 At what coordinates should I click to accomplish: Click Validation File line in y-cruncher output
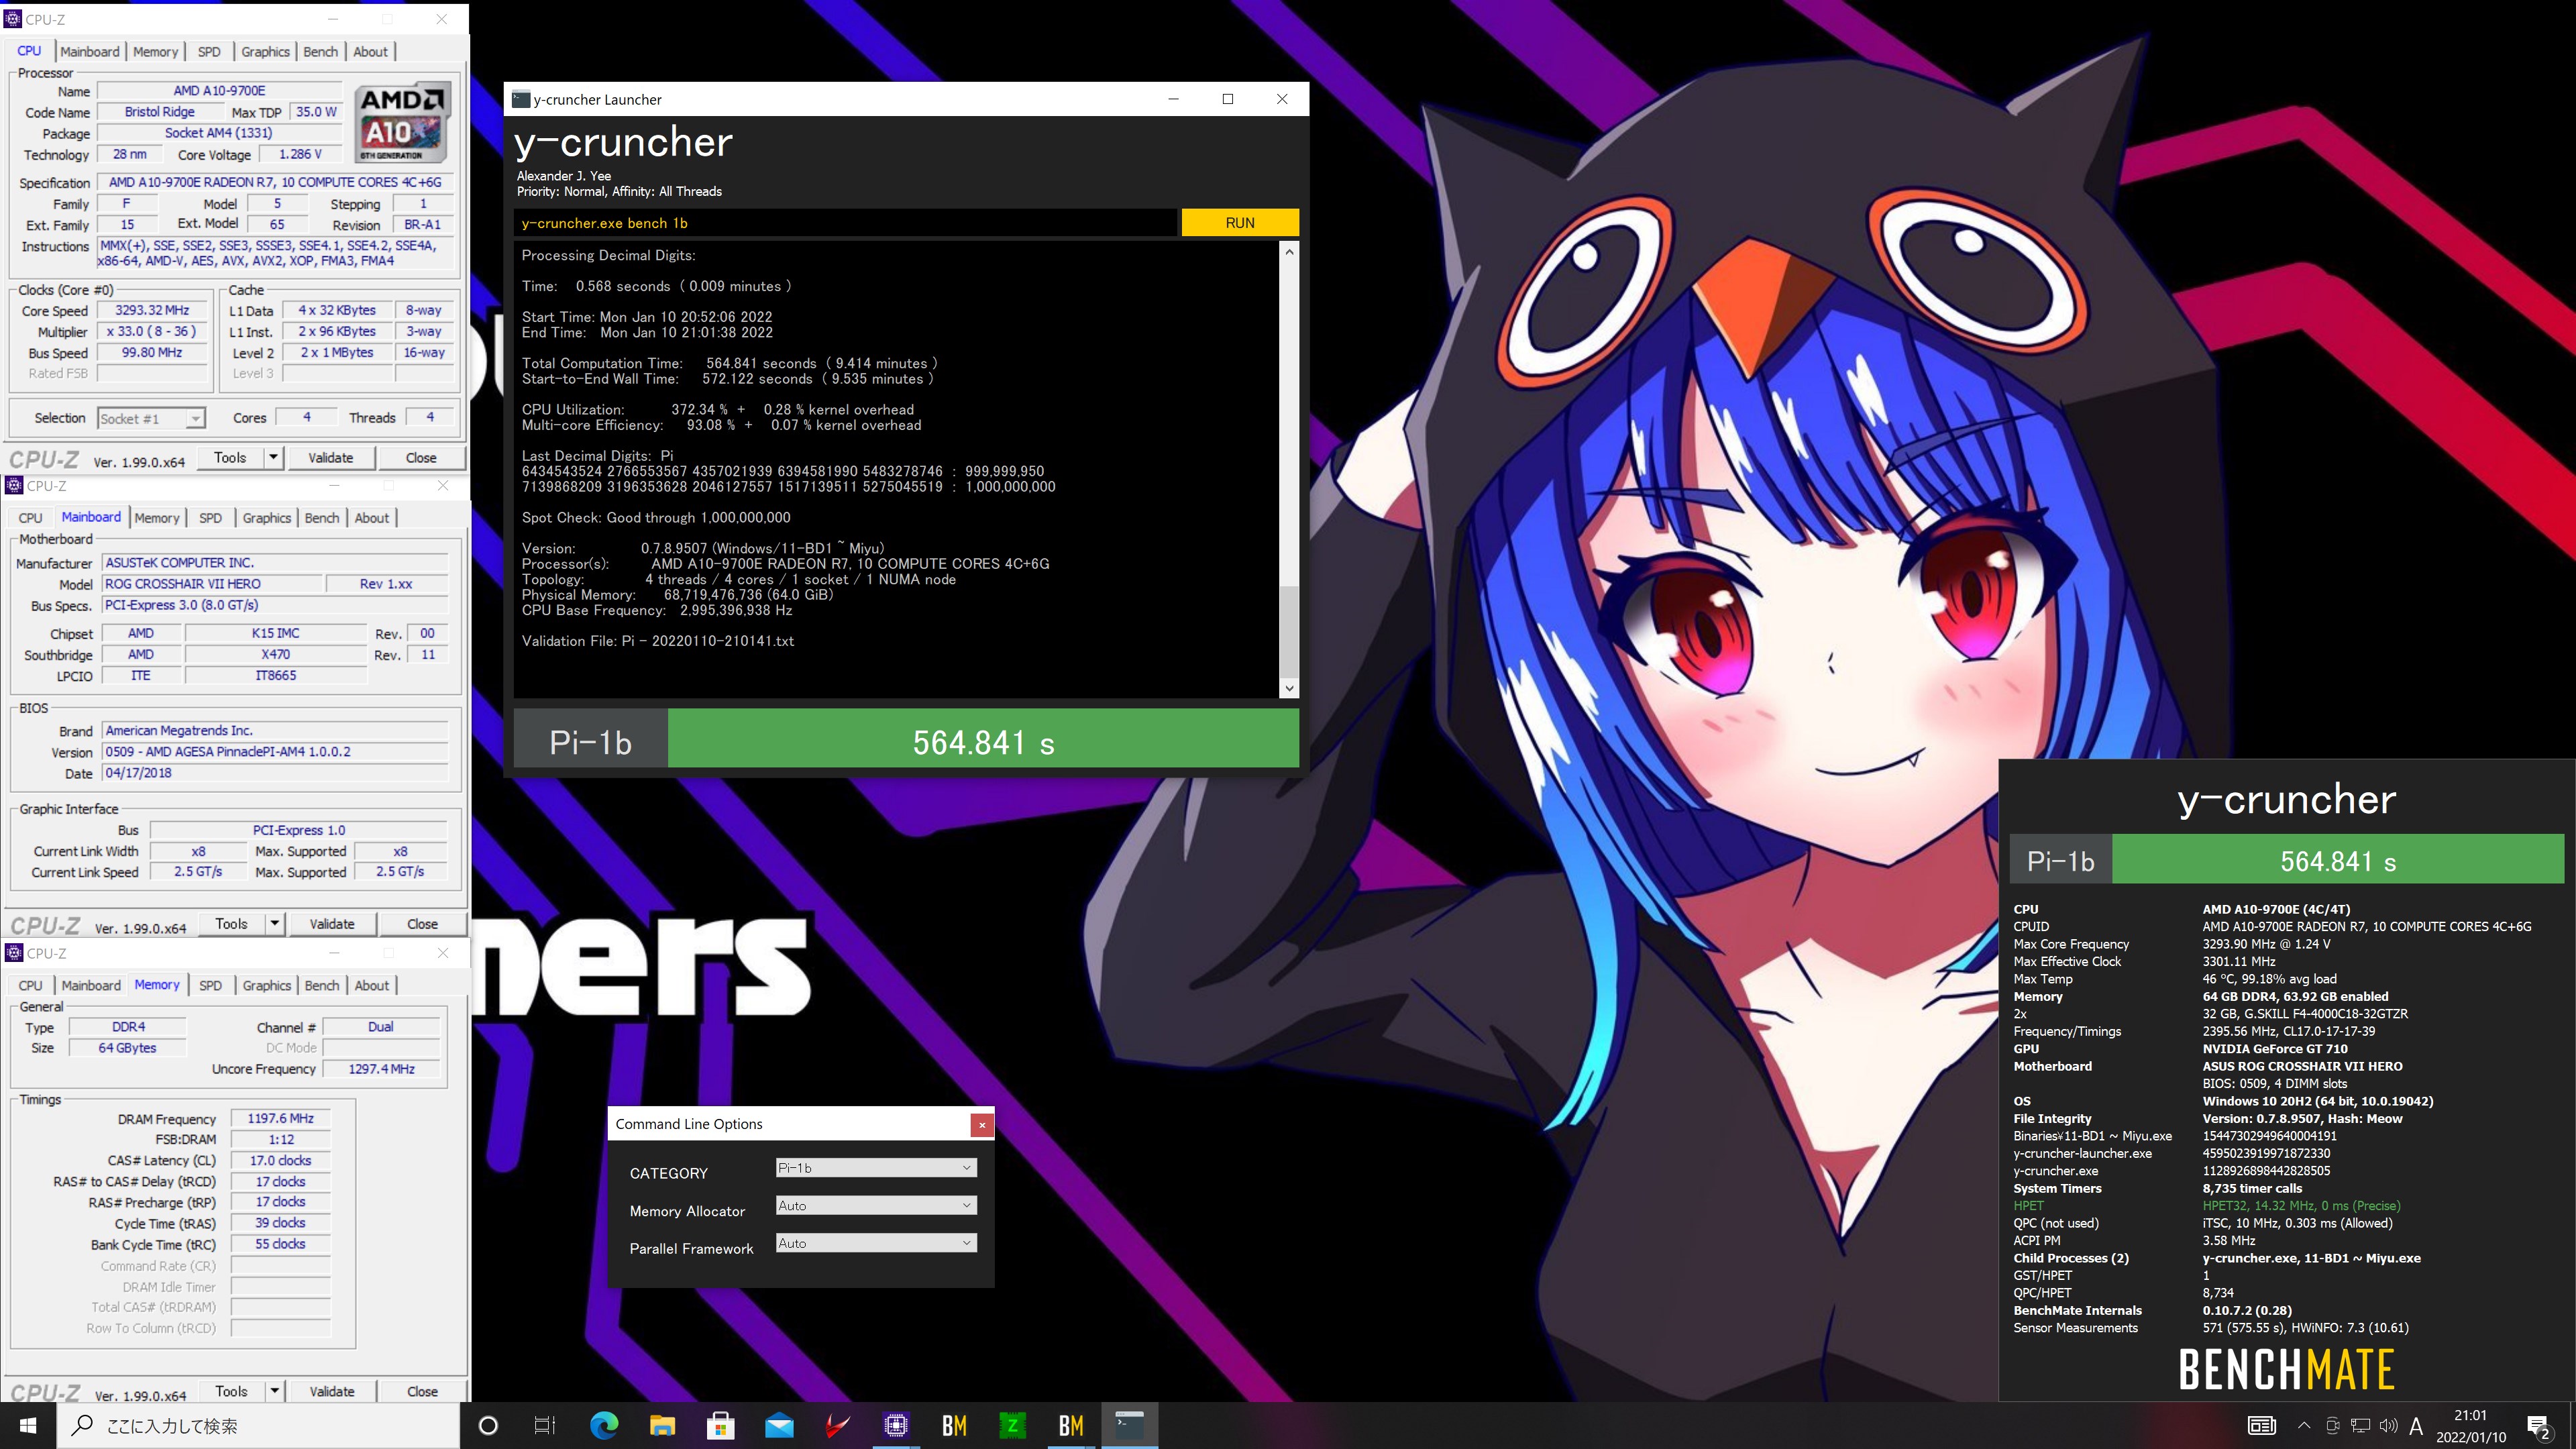coord(658,641)
